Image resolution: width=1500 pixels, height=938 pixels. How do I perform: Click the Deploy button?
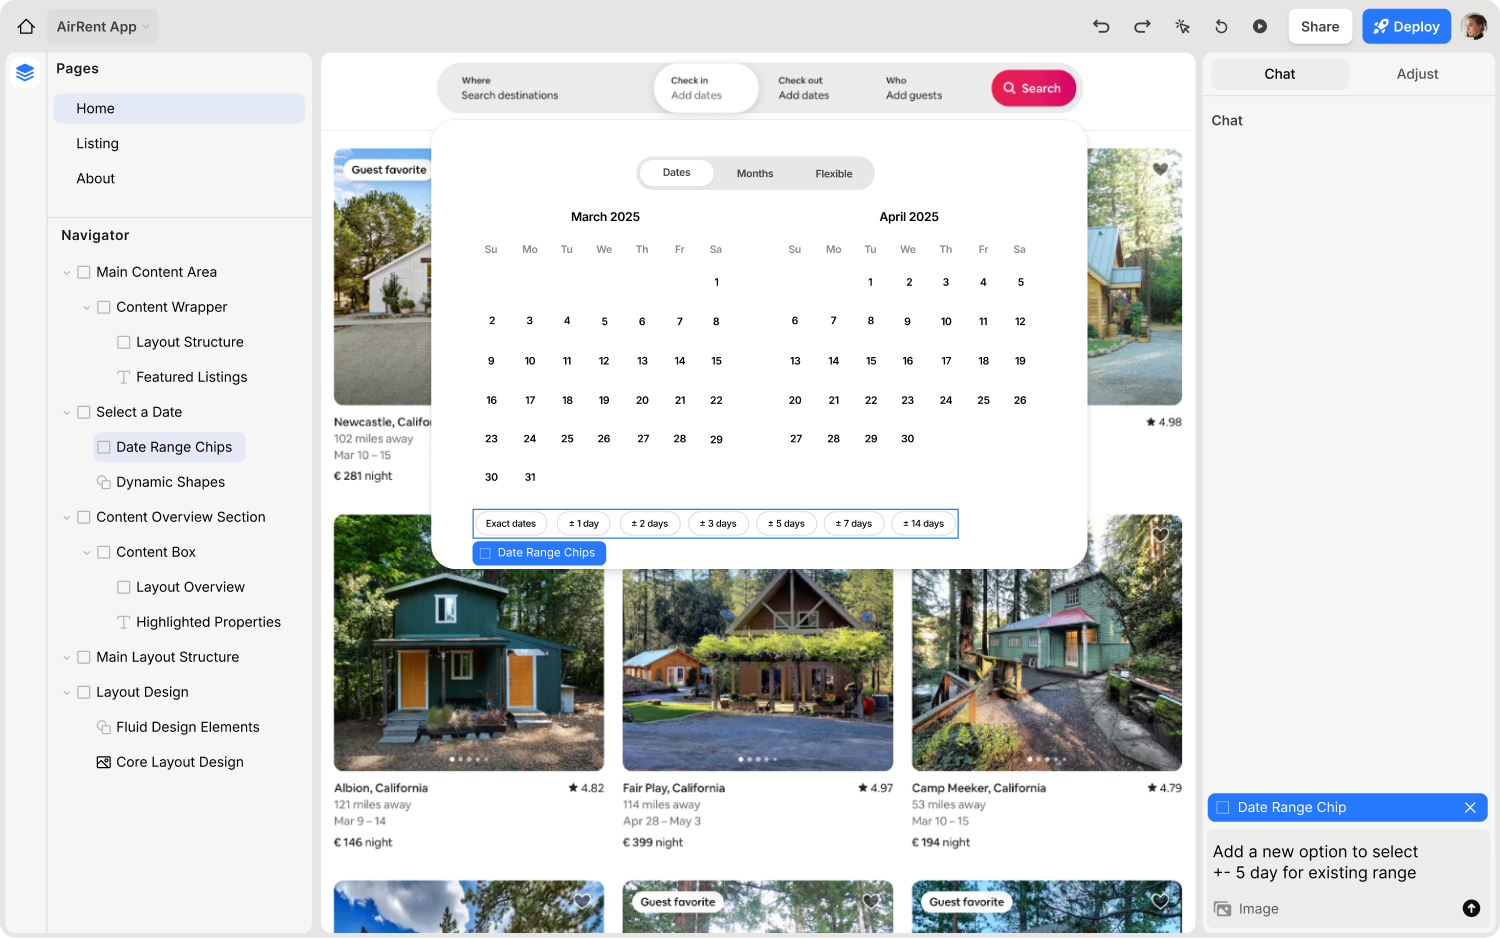pos(1406,27)
